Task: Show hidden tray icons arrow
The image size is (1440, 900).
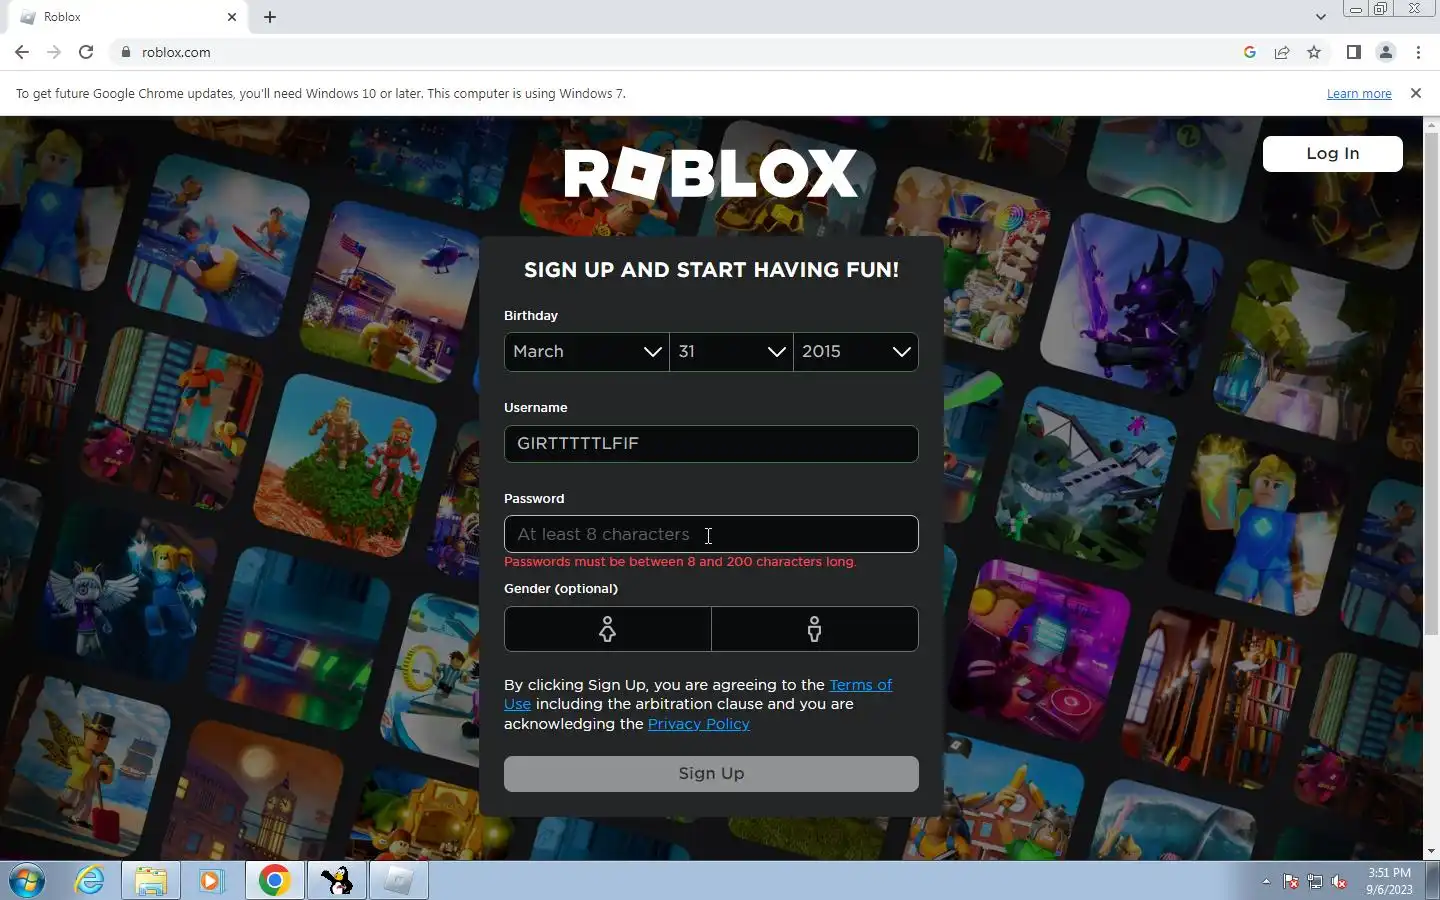Action: click(x=1266, y=881)
